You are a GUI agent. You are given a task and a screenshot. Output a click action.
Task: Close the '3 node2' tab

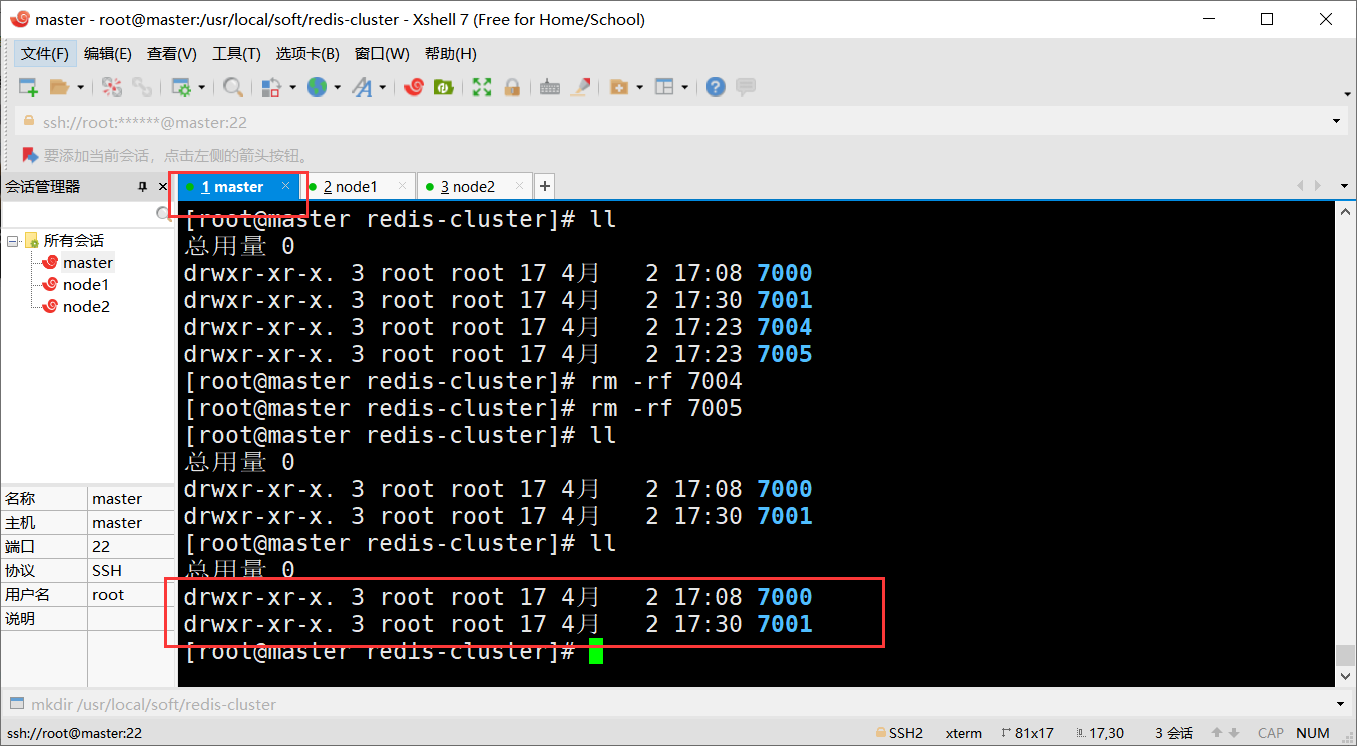[x=519, y=186]
